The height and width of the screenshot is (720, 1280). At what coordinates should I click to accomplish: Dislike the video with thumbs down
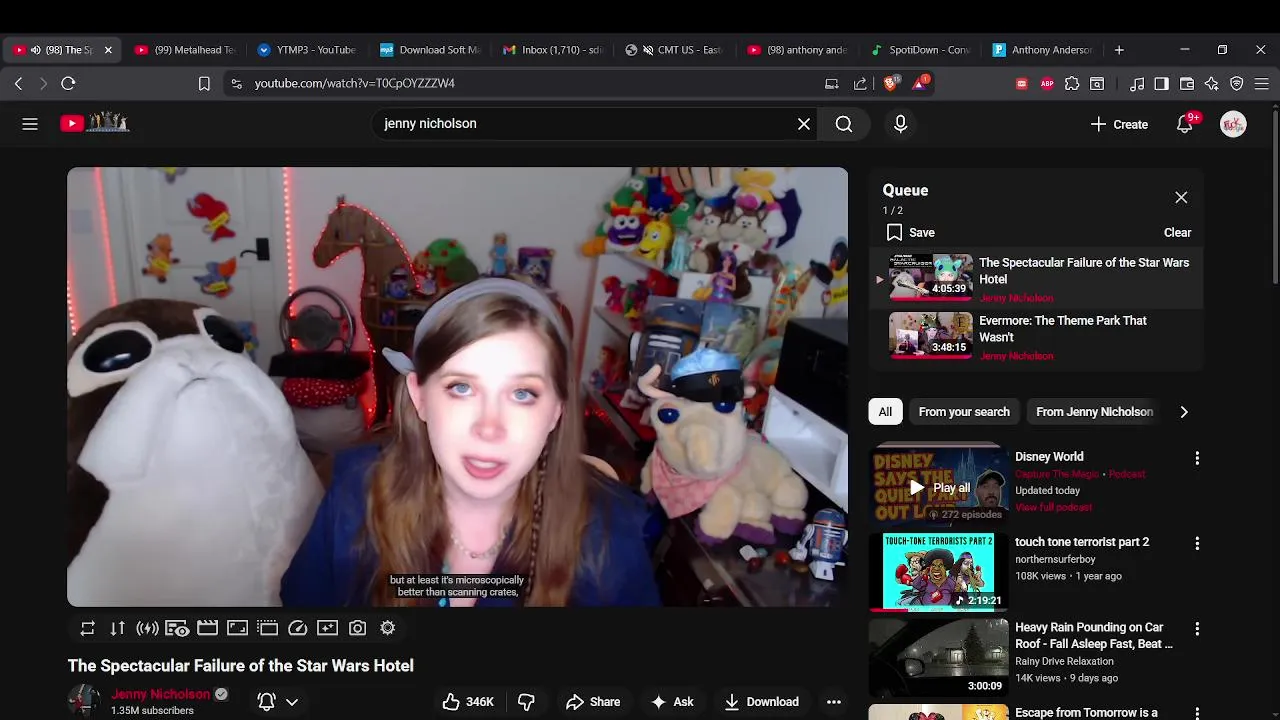(x=526, y=702)
